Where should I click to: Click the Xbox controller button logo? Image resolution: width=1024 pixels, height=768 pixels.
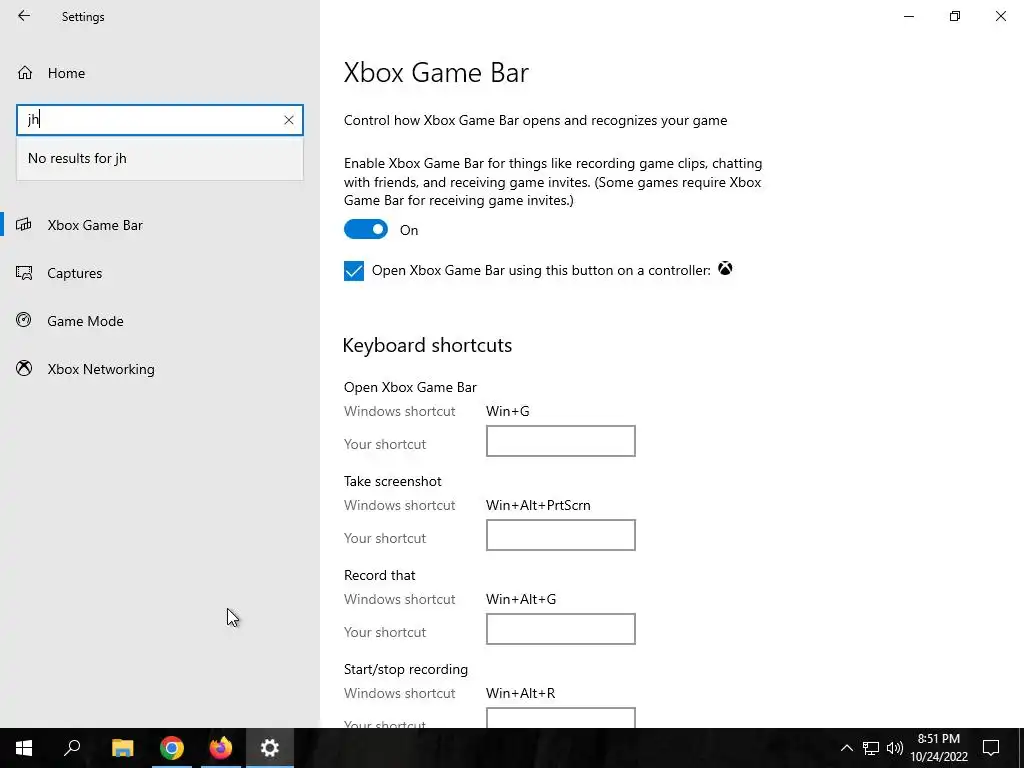[x=725, y=268]
